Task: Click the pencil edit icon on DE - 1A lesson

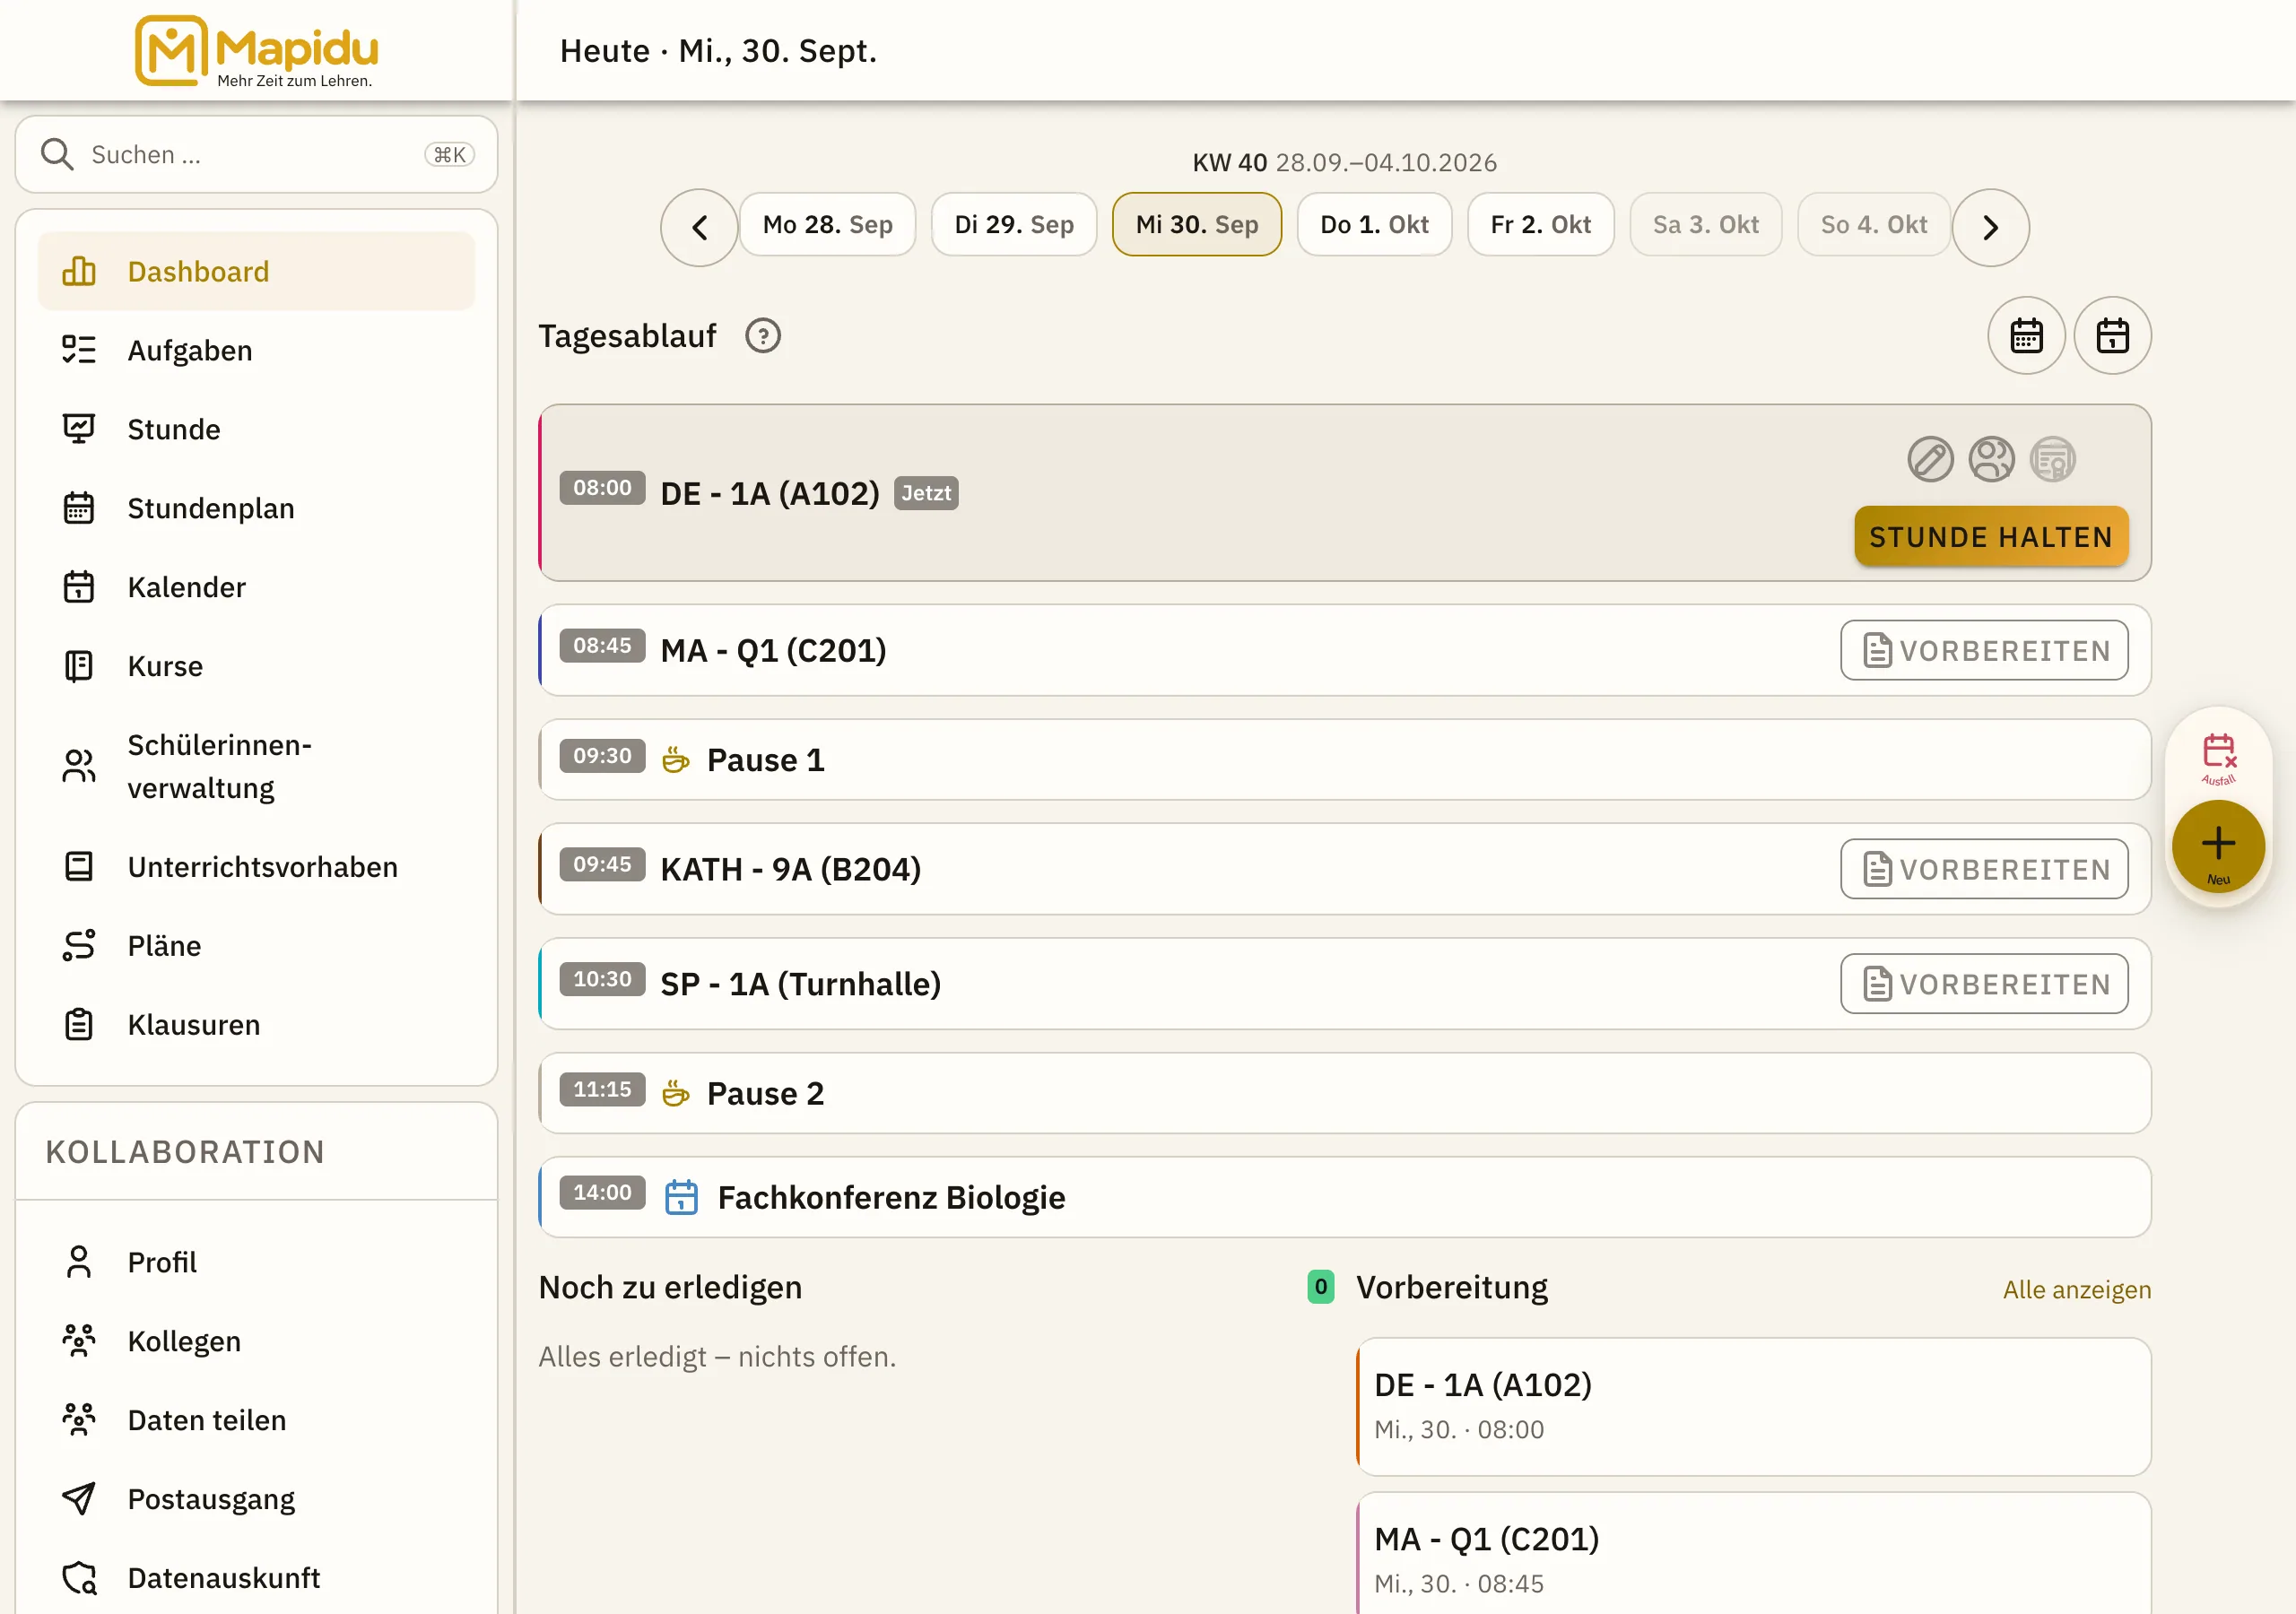Action: [1930, 460]
